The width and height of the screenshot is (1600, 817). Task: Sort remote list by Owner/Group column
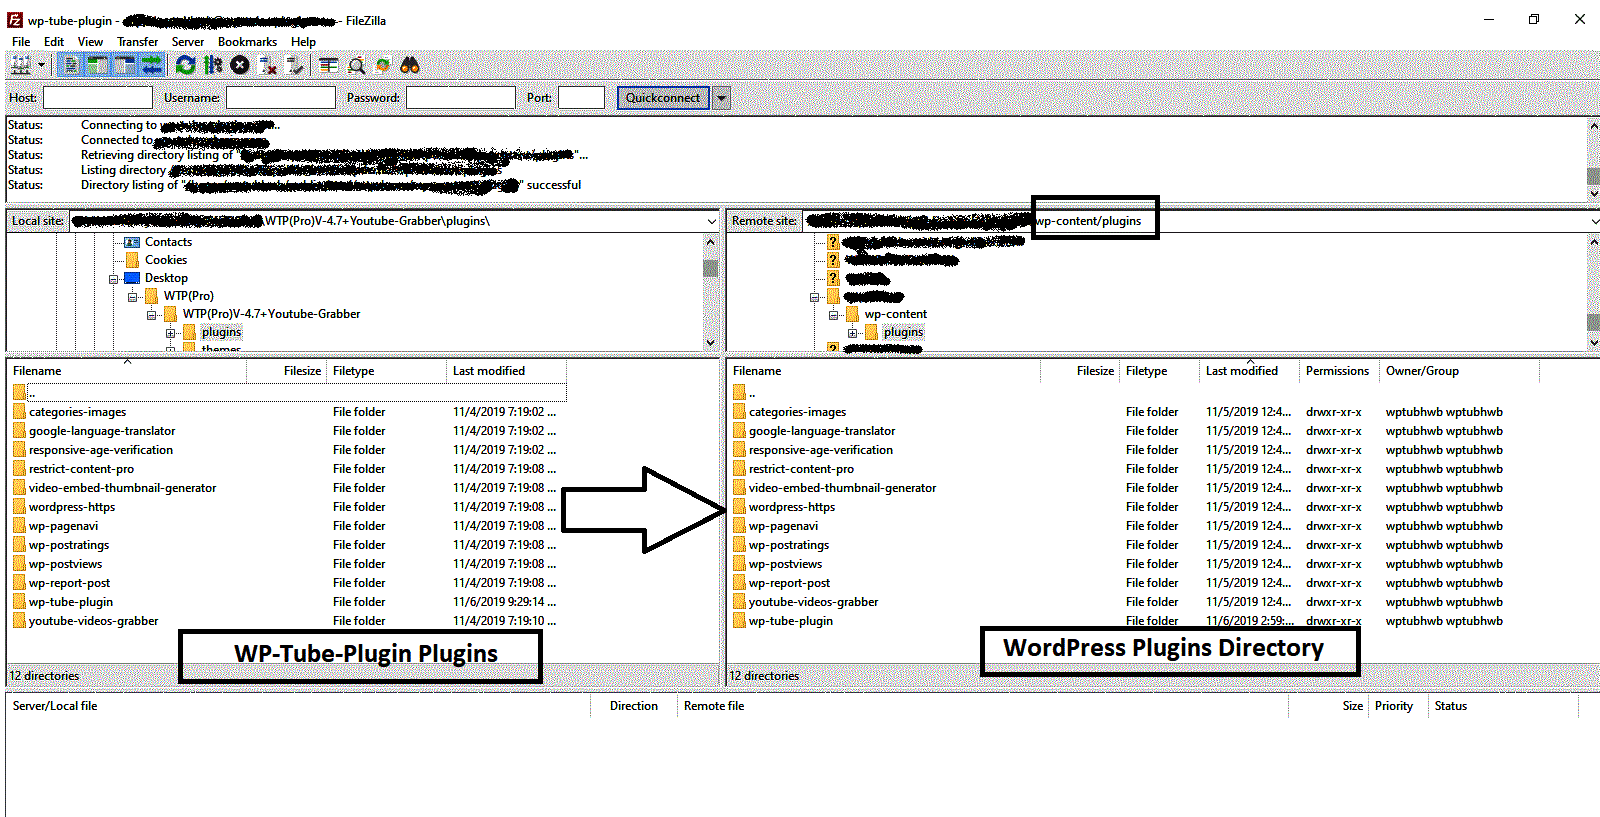pyautogui.click(x=1459, y=371)
